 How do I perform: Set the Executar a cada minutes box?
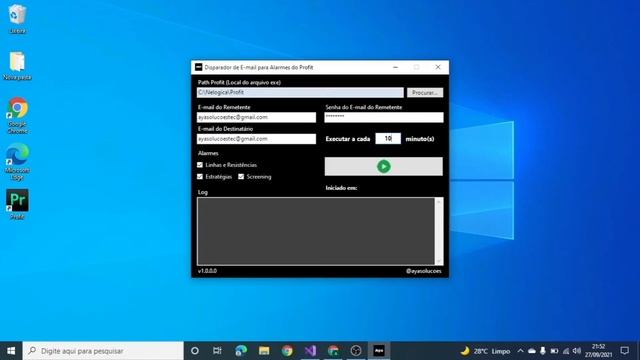[x=388, y=139]
